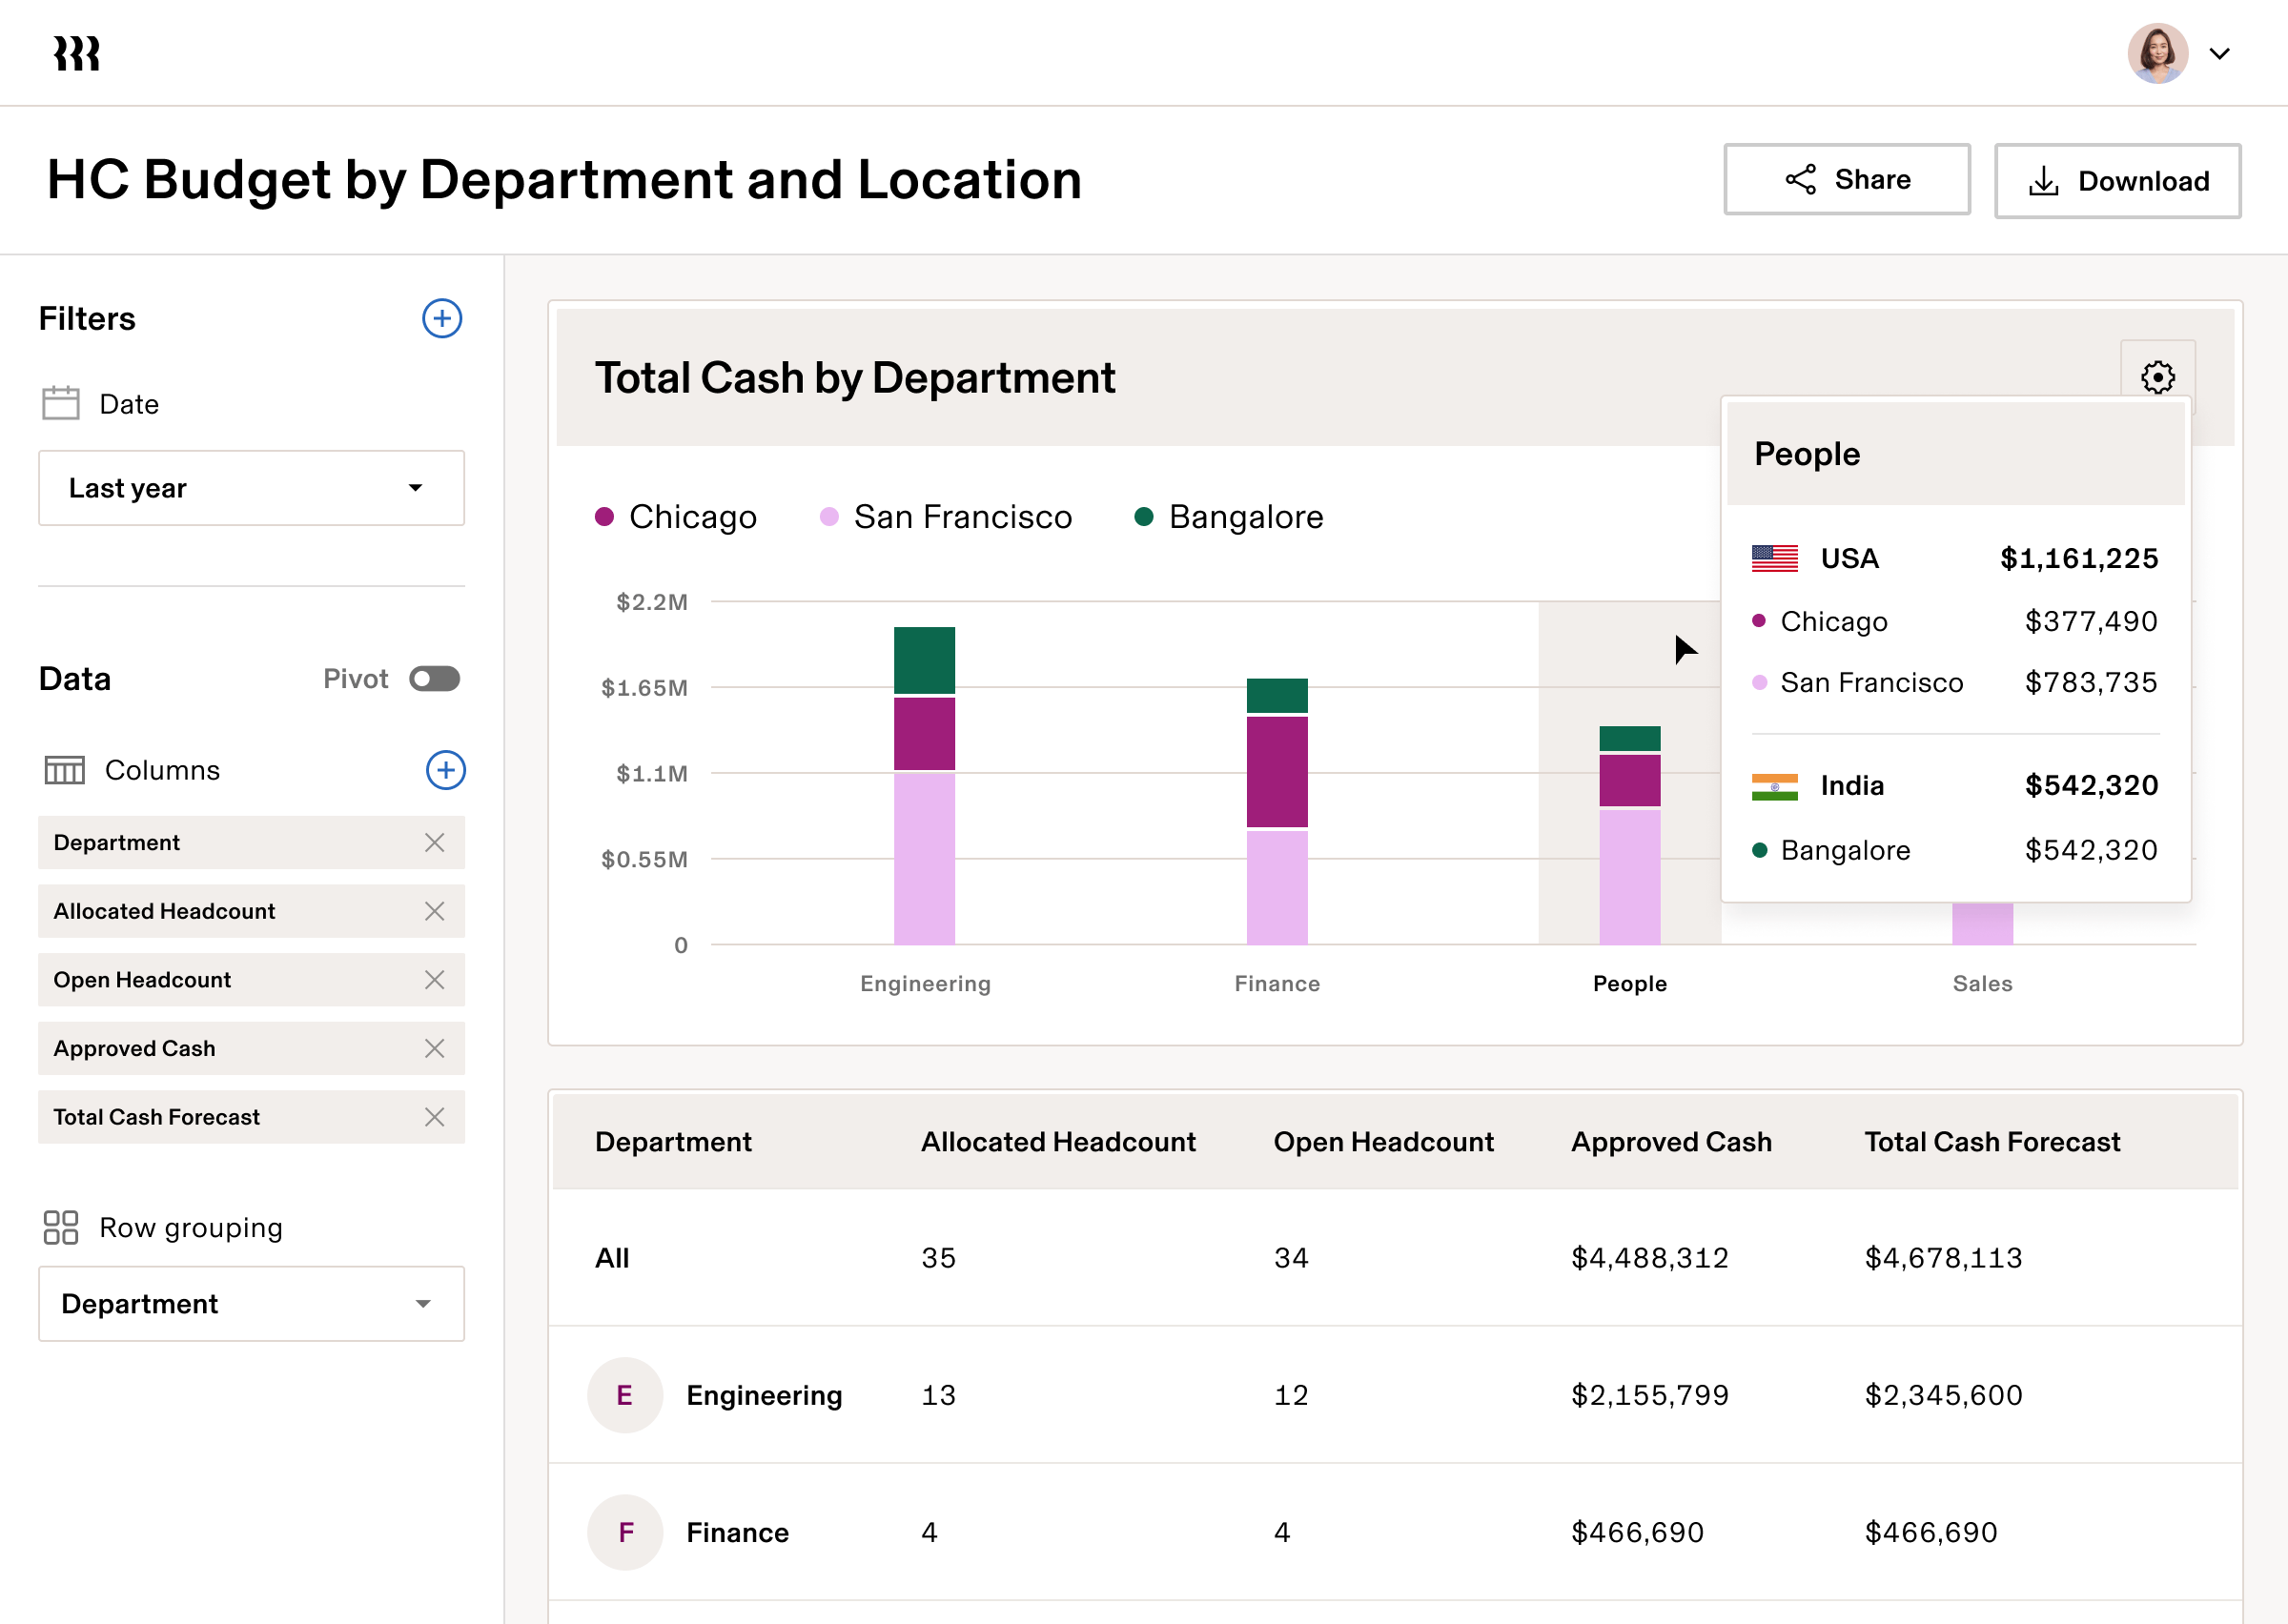The height and width of the screenshot is (1624, 2288).
Task: Click the Download button
Action: [x=2117, y=180]
